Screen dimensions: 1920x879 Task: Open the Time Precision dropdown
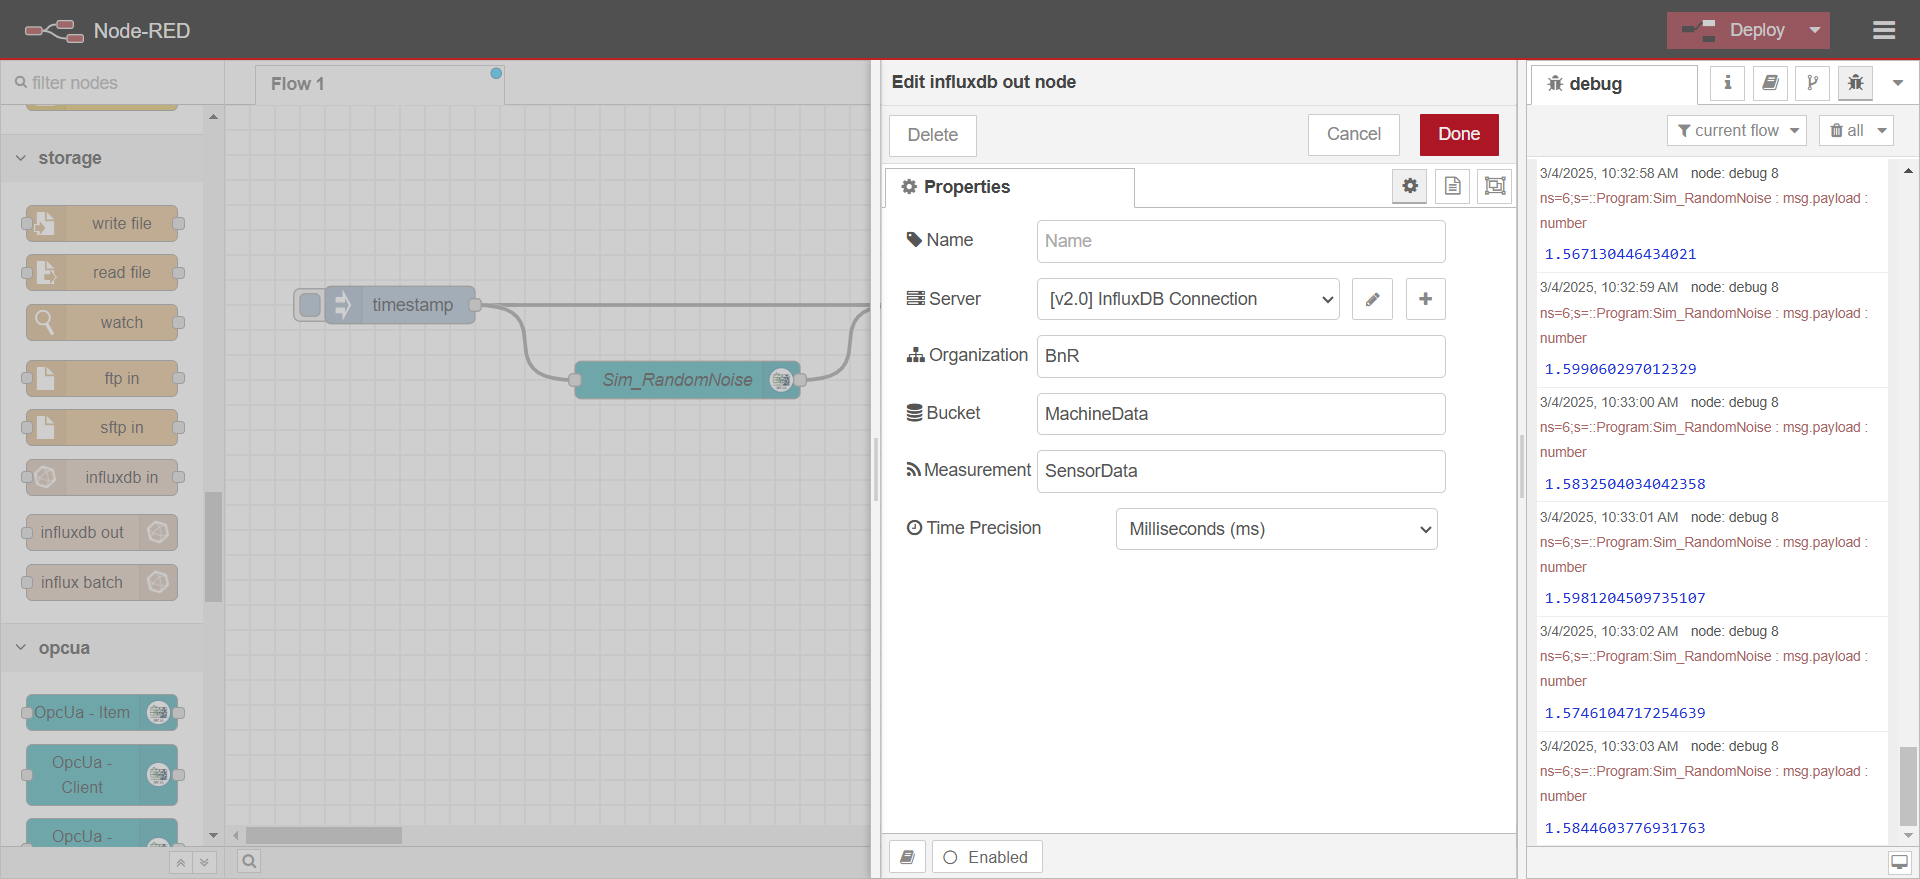[x=1276, y=529]
